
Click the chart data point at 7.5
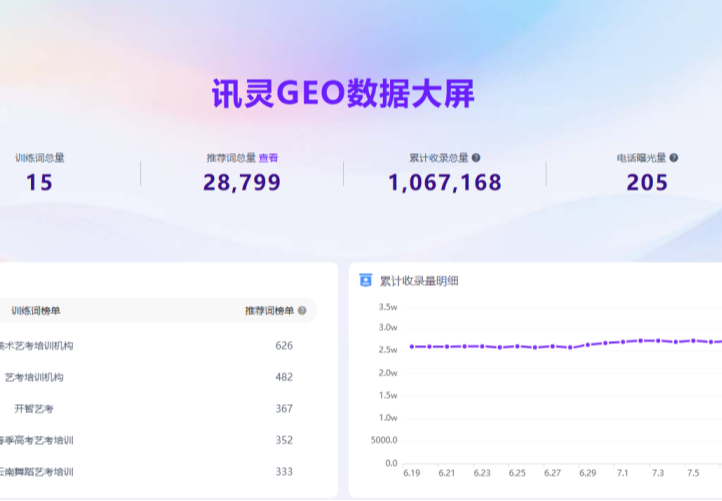pyautogui.click(x=693, y=341)
